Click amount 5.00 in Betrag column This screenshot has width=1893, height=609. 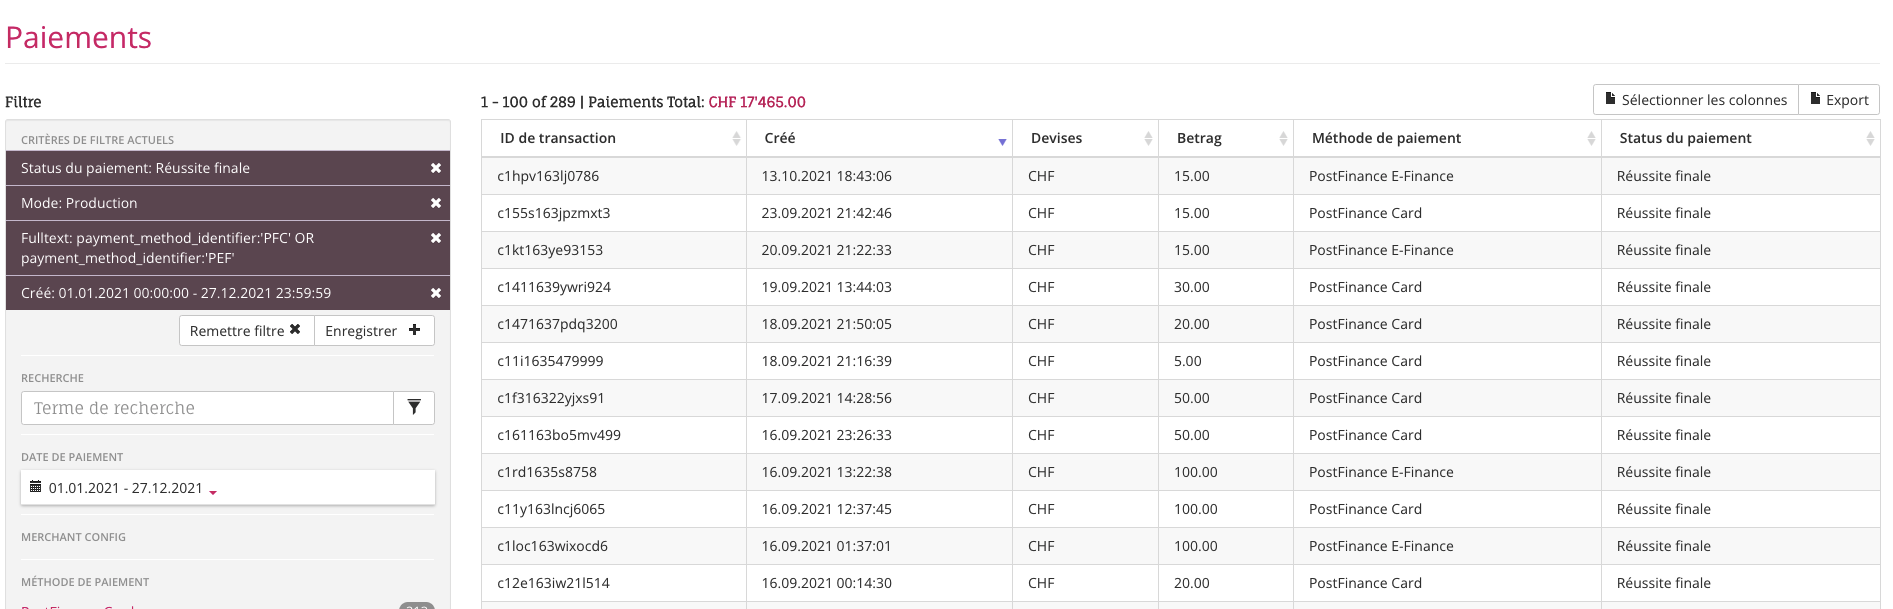click(x=1188, y=361)
